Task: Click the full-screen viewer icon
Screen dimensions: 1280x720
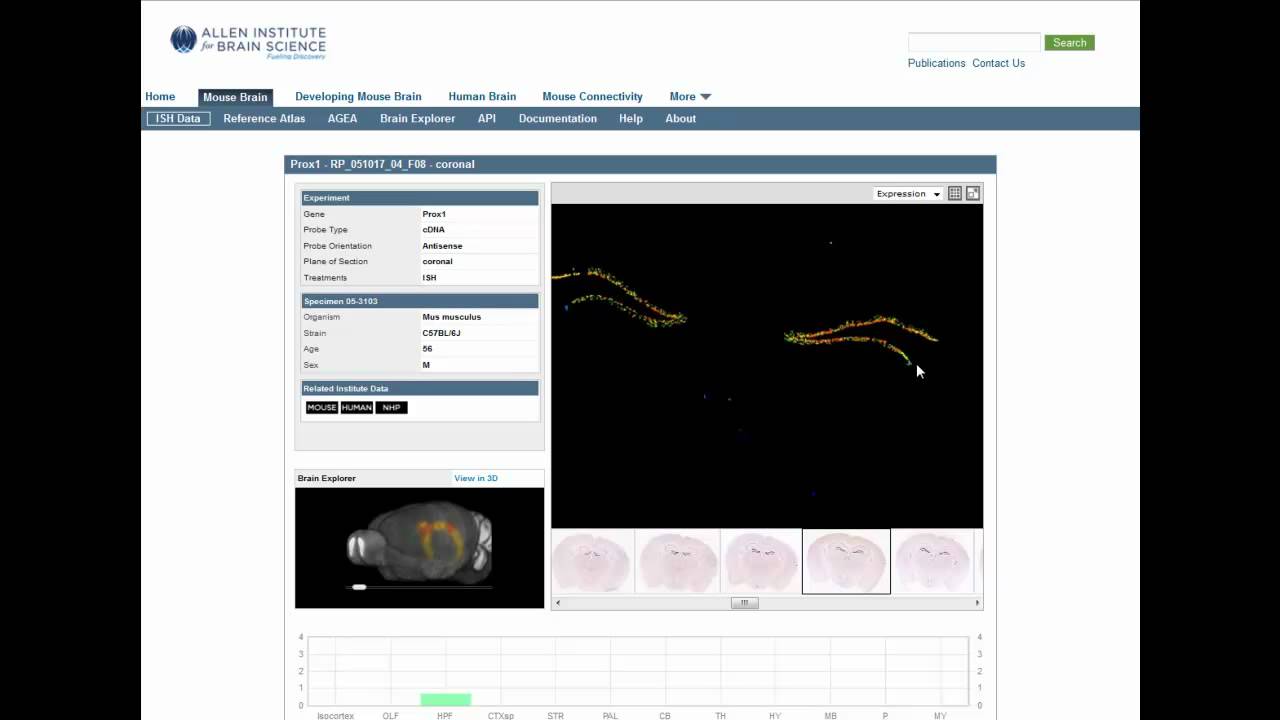Action: coord(972,193)
